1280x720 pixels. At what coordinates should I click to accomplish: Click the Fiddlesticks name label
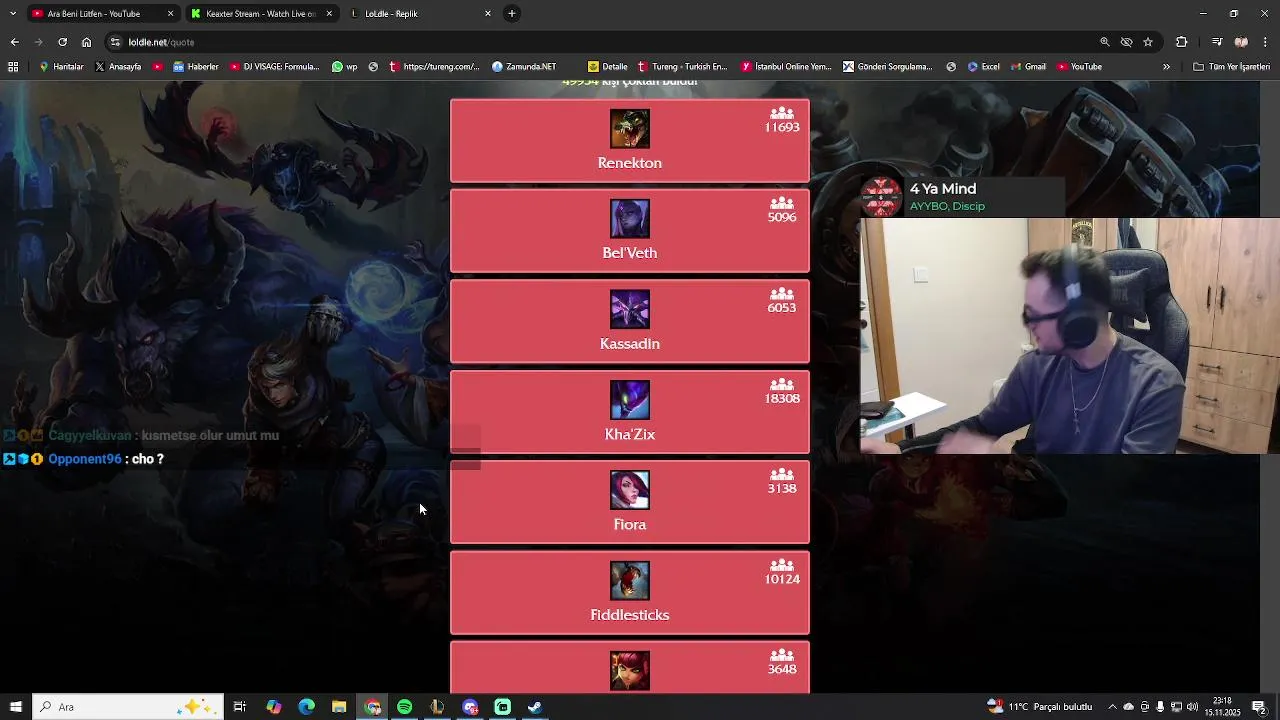coord(630,615)
